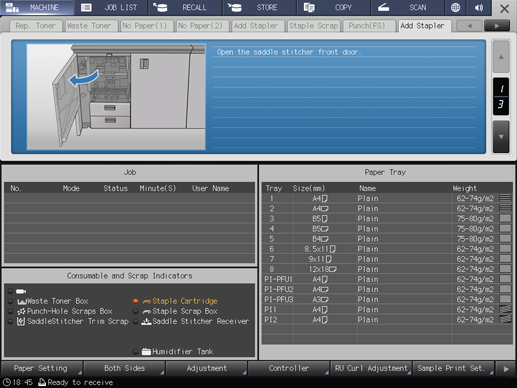Open the Paper Setting button
517x388 pixels.
click(41, 368)
